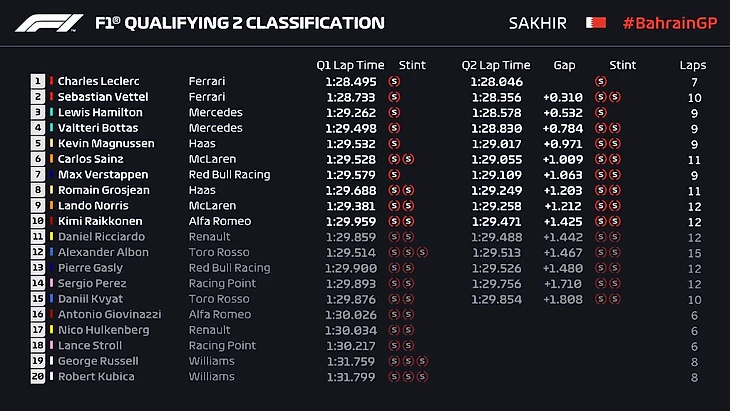Click Lance Stroll's Q1 stint tyre icon
The width and height of the screenshot is (730, 411).
pos(394,345)
